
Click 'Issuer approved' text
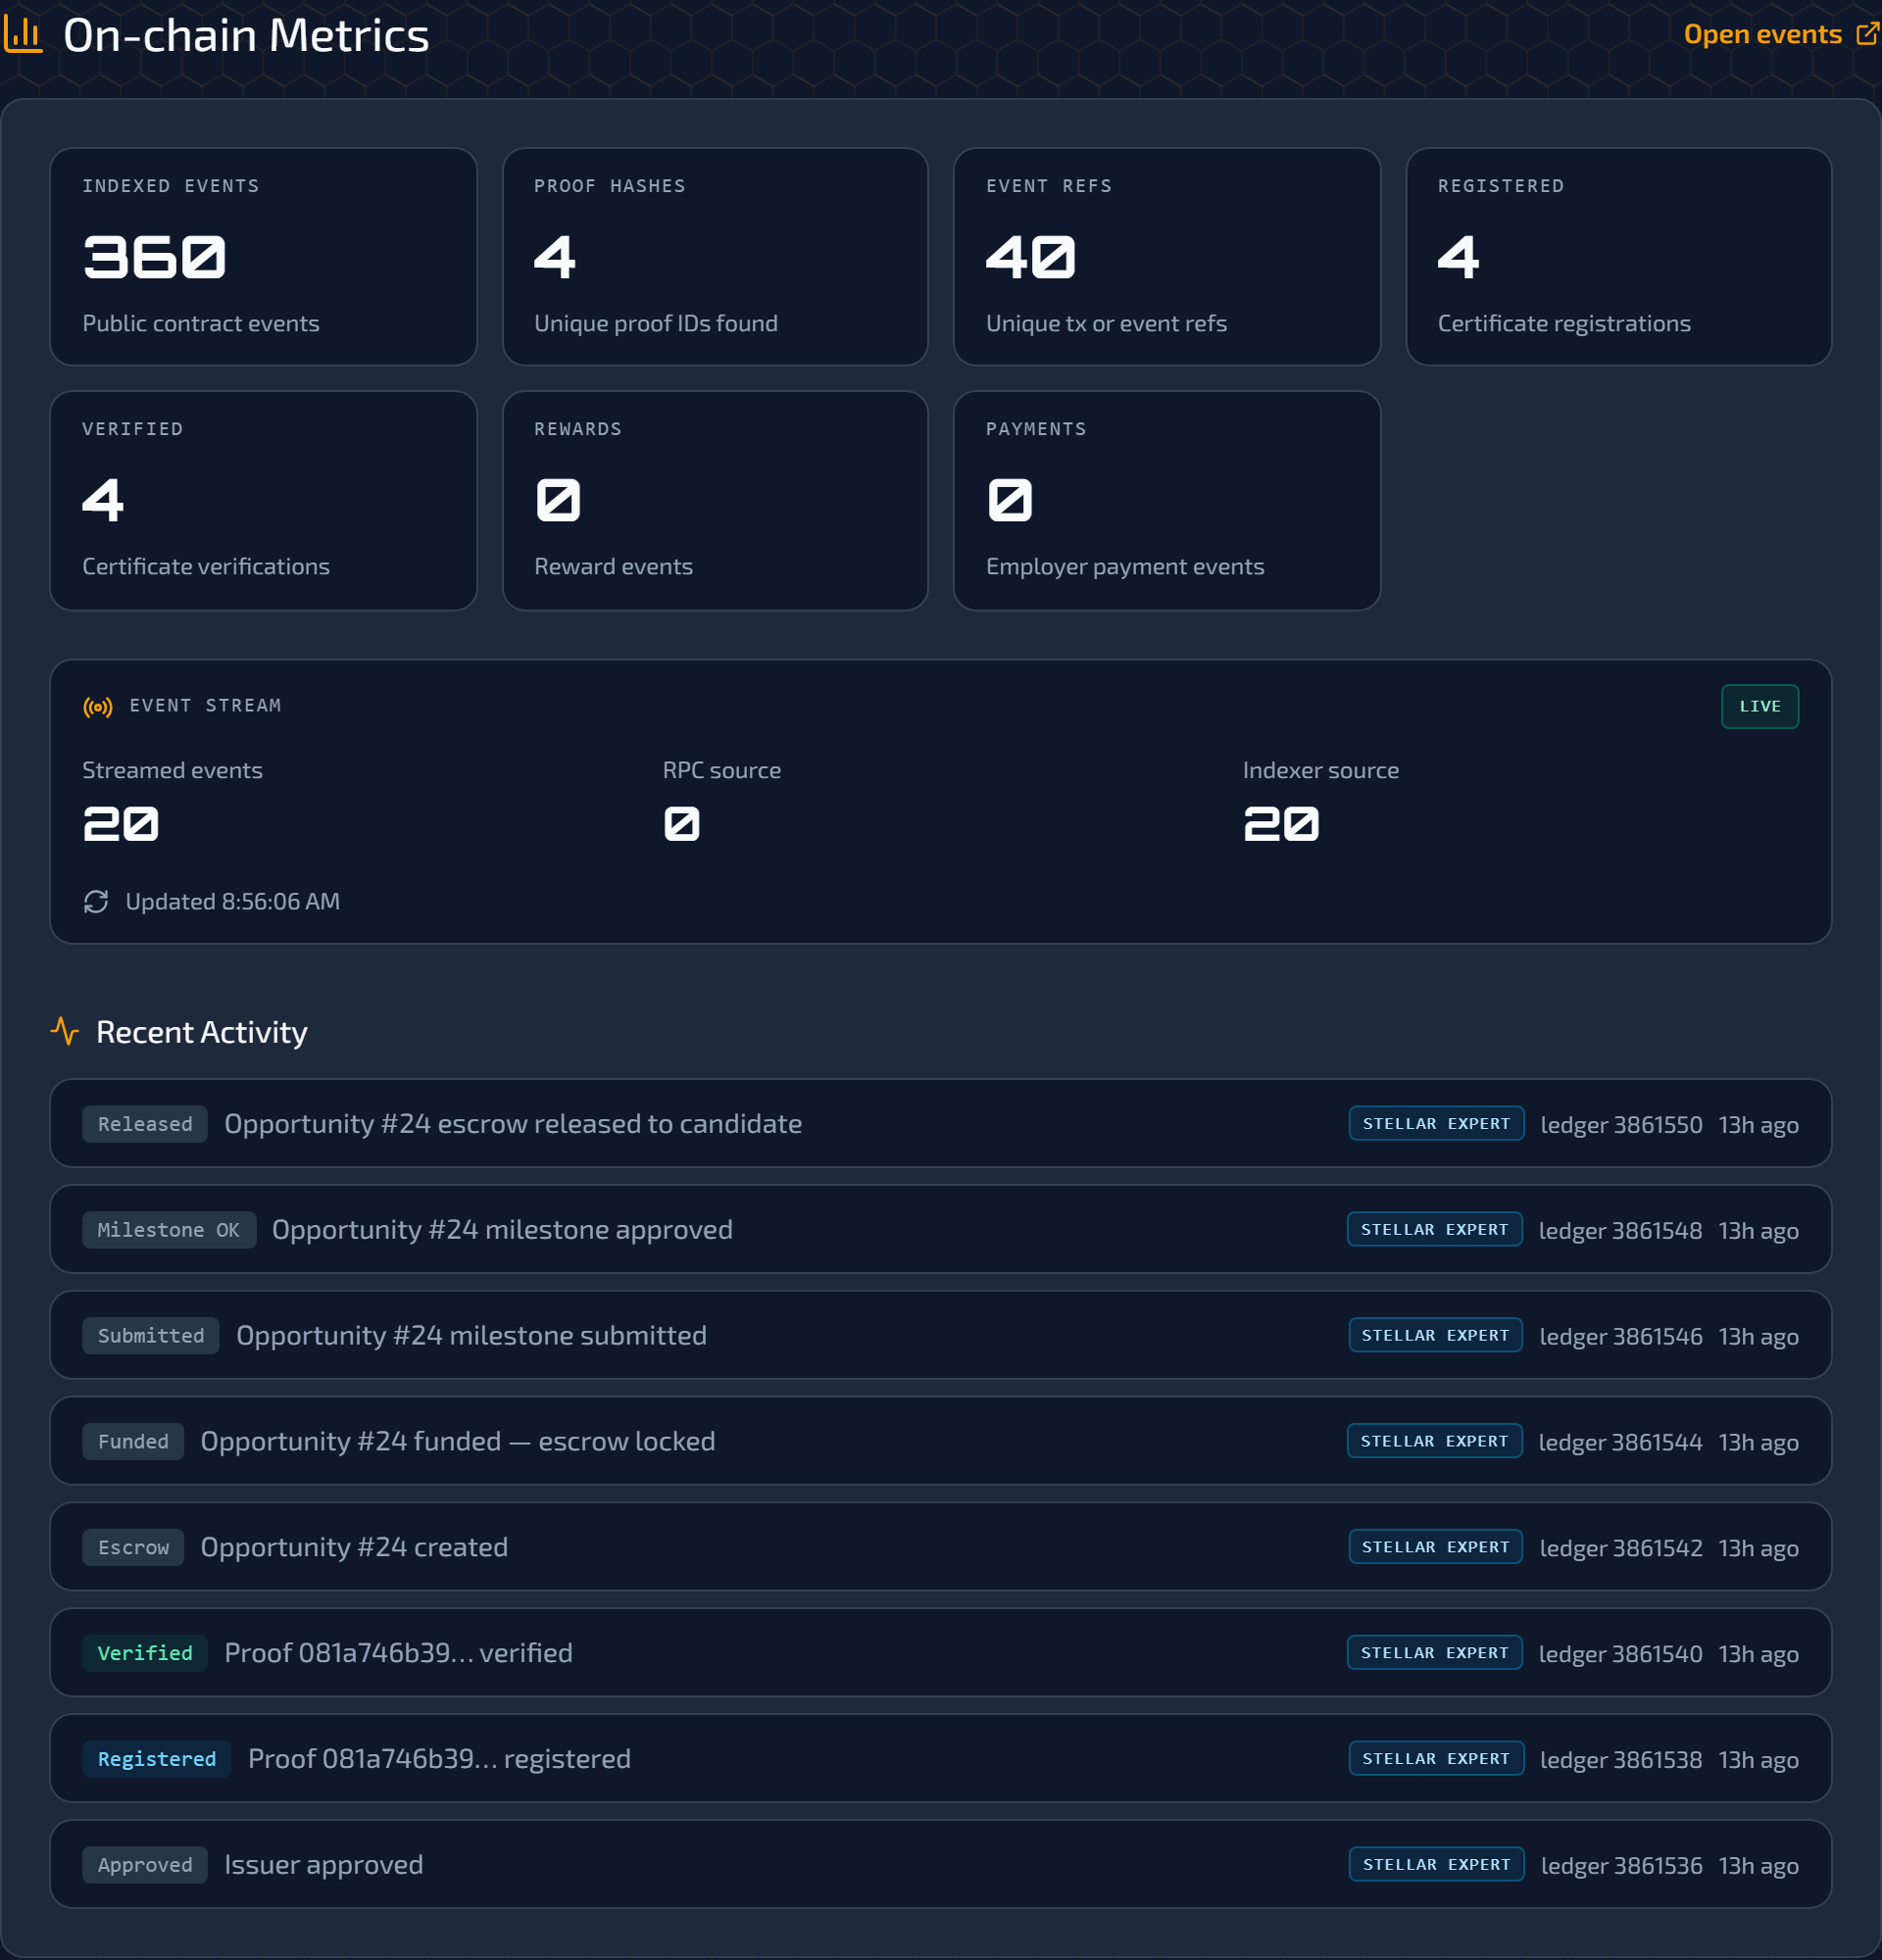pyautogui.click(x=323, y=1866)
